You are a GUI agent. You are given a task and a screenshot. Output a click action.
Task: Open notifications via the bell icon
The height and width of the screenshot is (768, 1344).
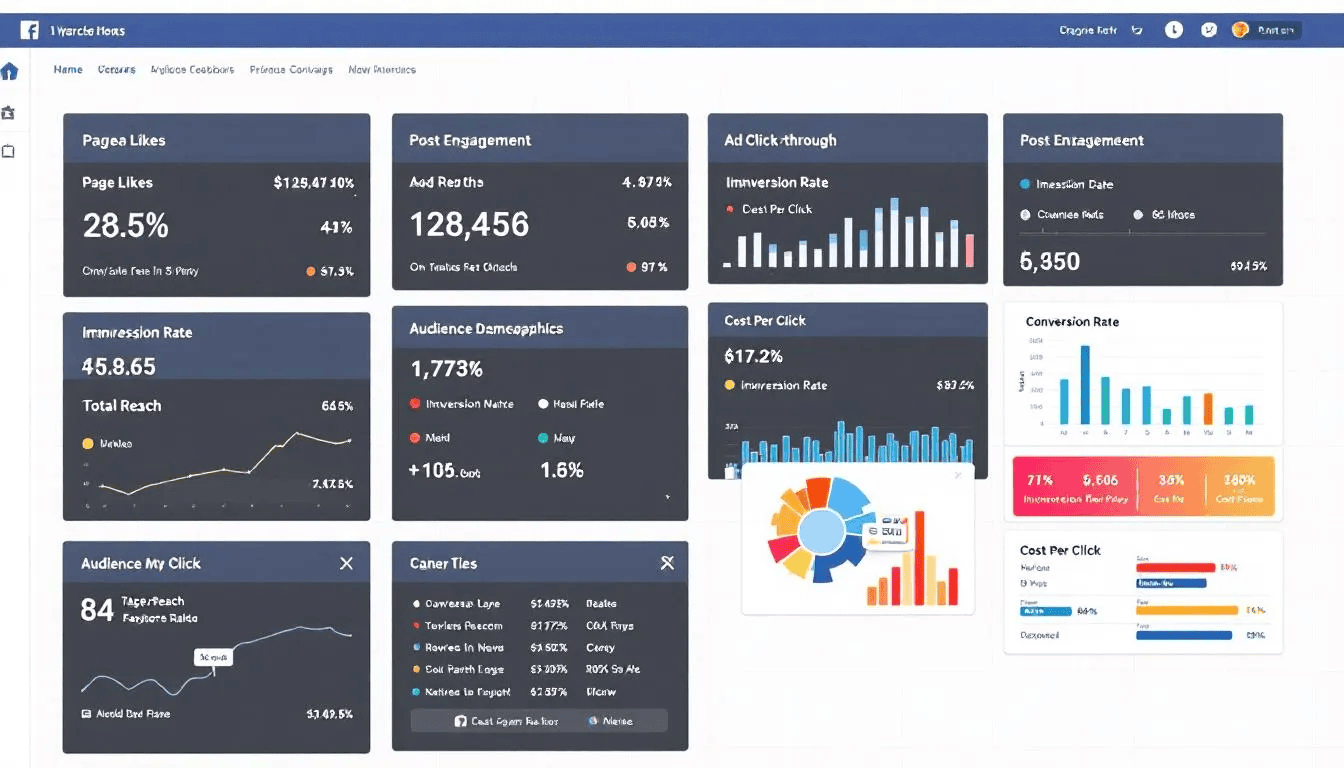[x=1173, y=29]
